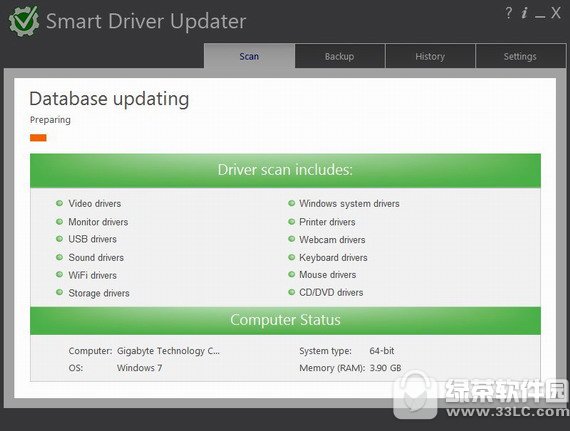The image size is (570, 431).
Task: Click the green bullet beside Printer drivers
Action: pos(291,221)
